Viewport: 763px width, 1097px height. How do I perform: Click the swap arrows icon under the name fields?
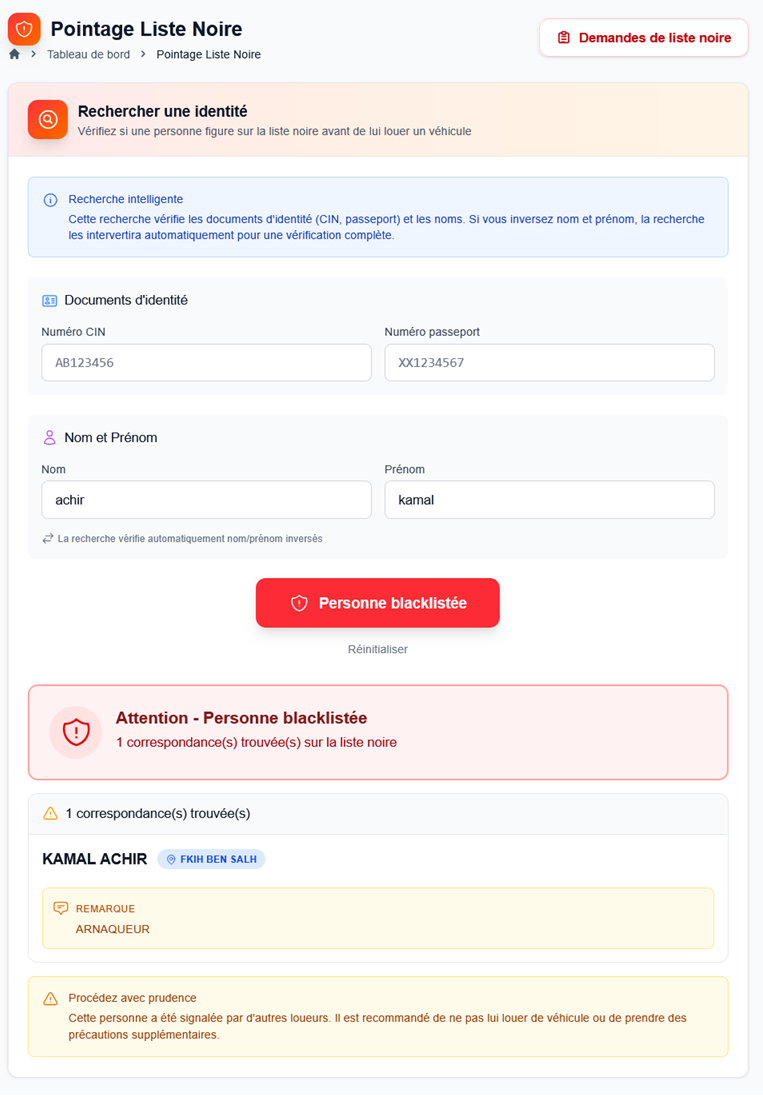coord(47,537)
